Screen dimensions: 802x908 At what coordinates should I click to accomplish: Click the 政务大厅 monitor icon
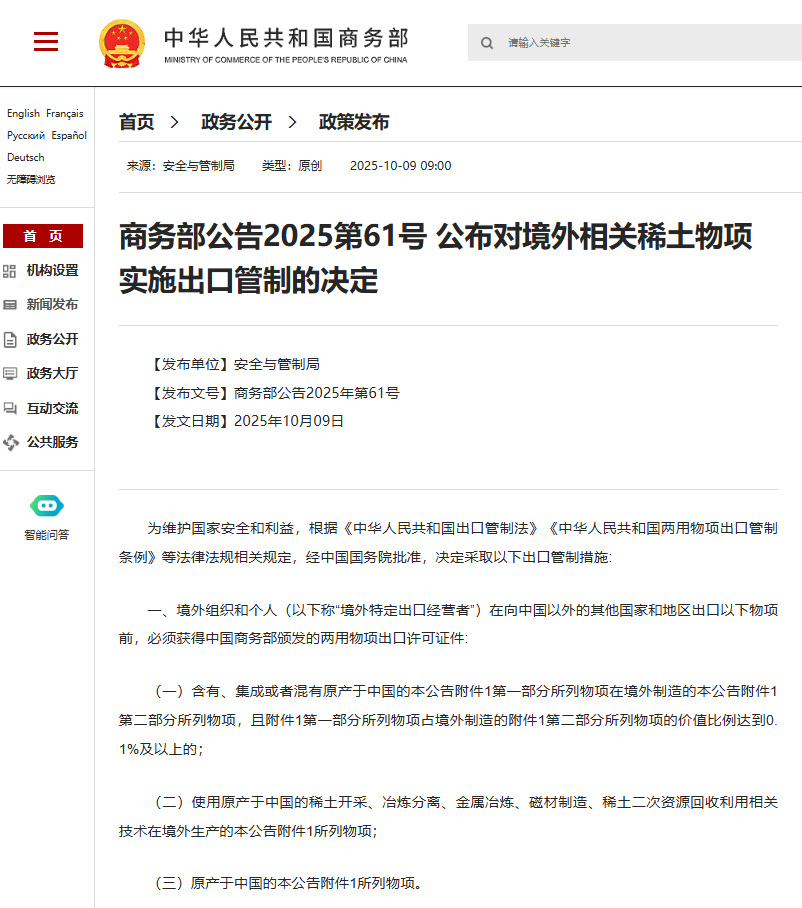tap(10, 374)
